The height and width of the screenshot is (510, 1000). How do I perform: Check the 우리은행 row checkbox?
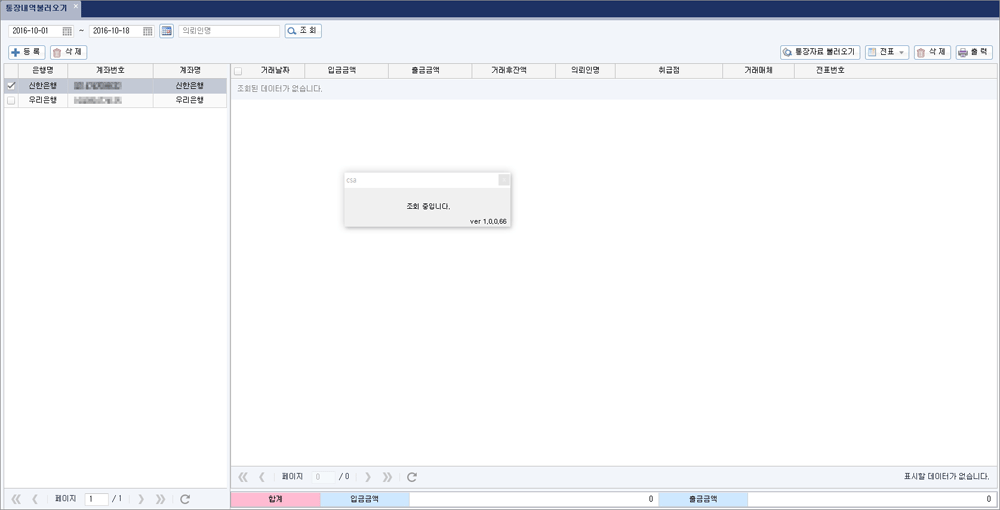[11, 101]
